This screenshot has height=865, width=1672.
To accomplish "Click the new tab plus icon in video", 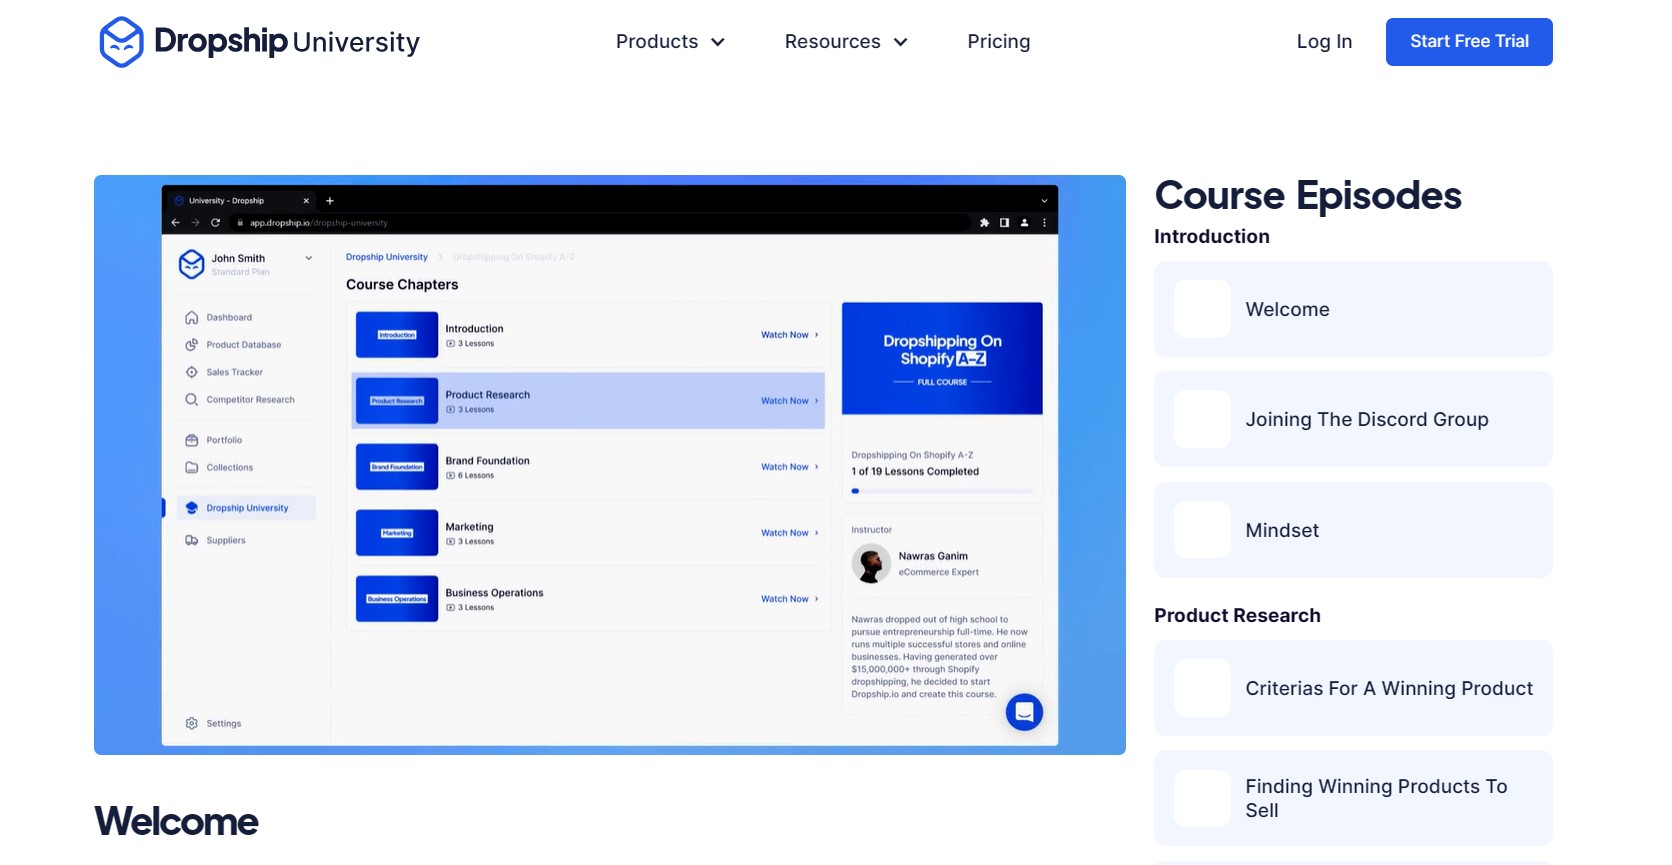I will coord(330,201).
